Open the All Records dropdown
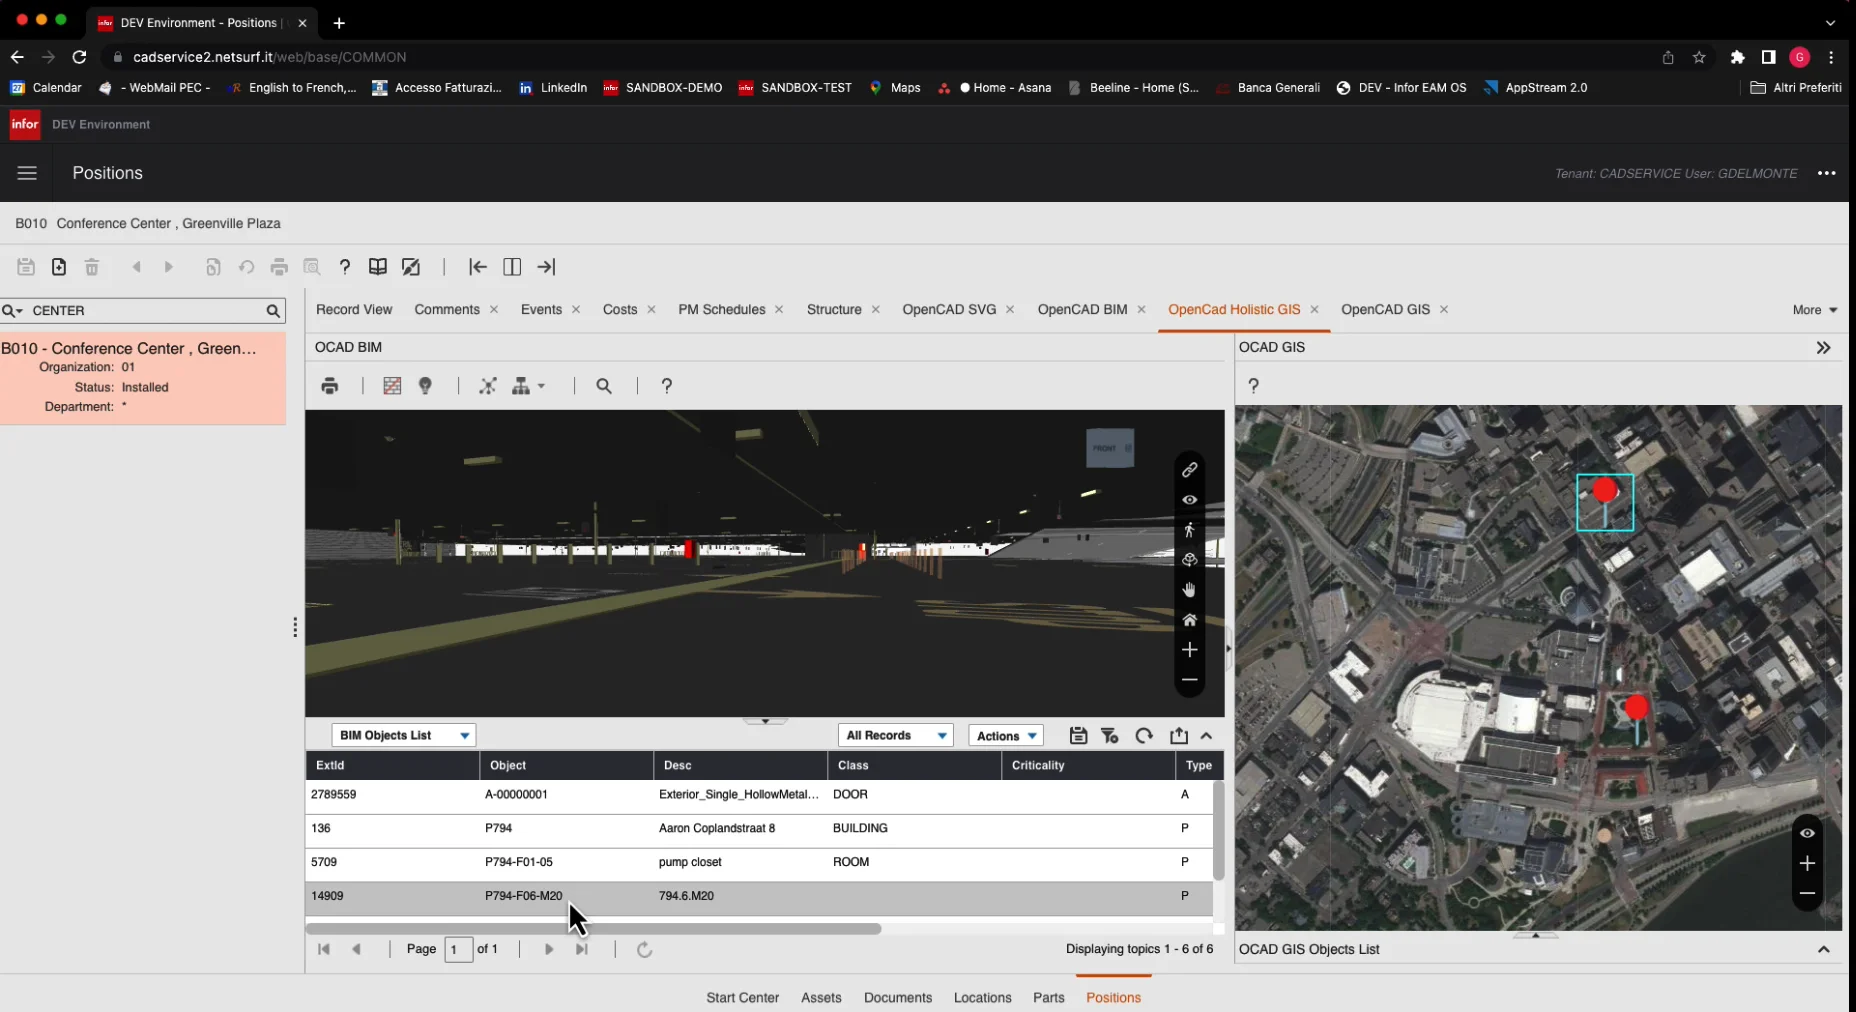Image resolution: width=1856 pixels, height=1012 pixels. pos(895,735)
